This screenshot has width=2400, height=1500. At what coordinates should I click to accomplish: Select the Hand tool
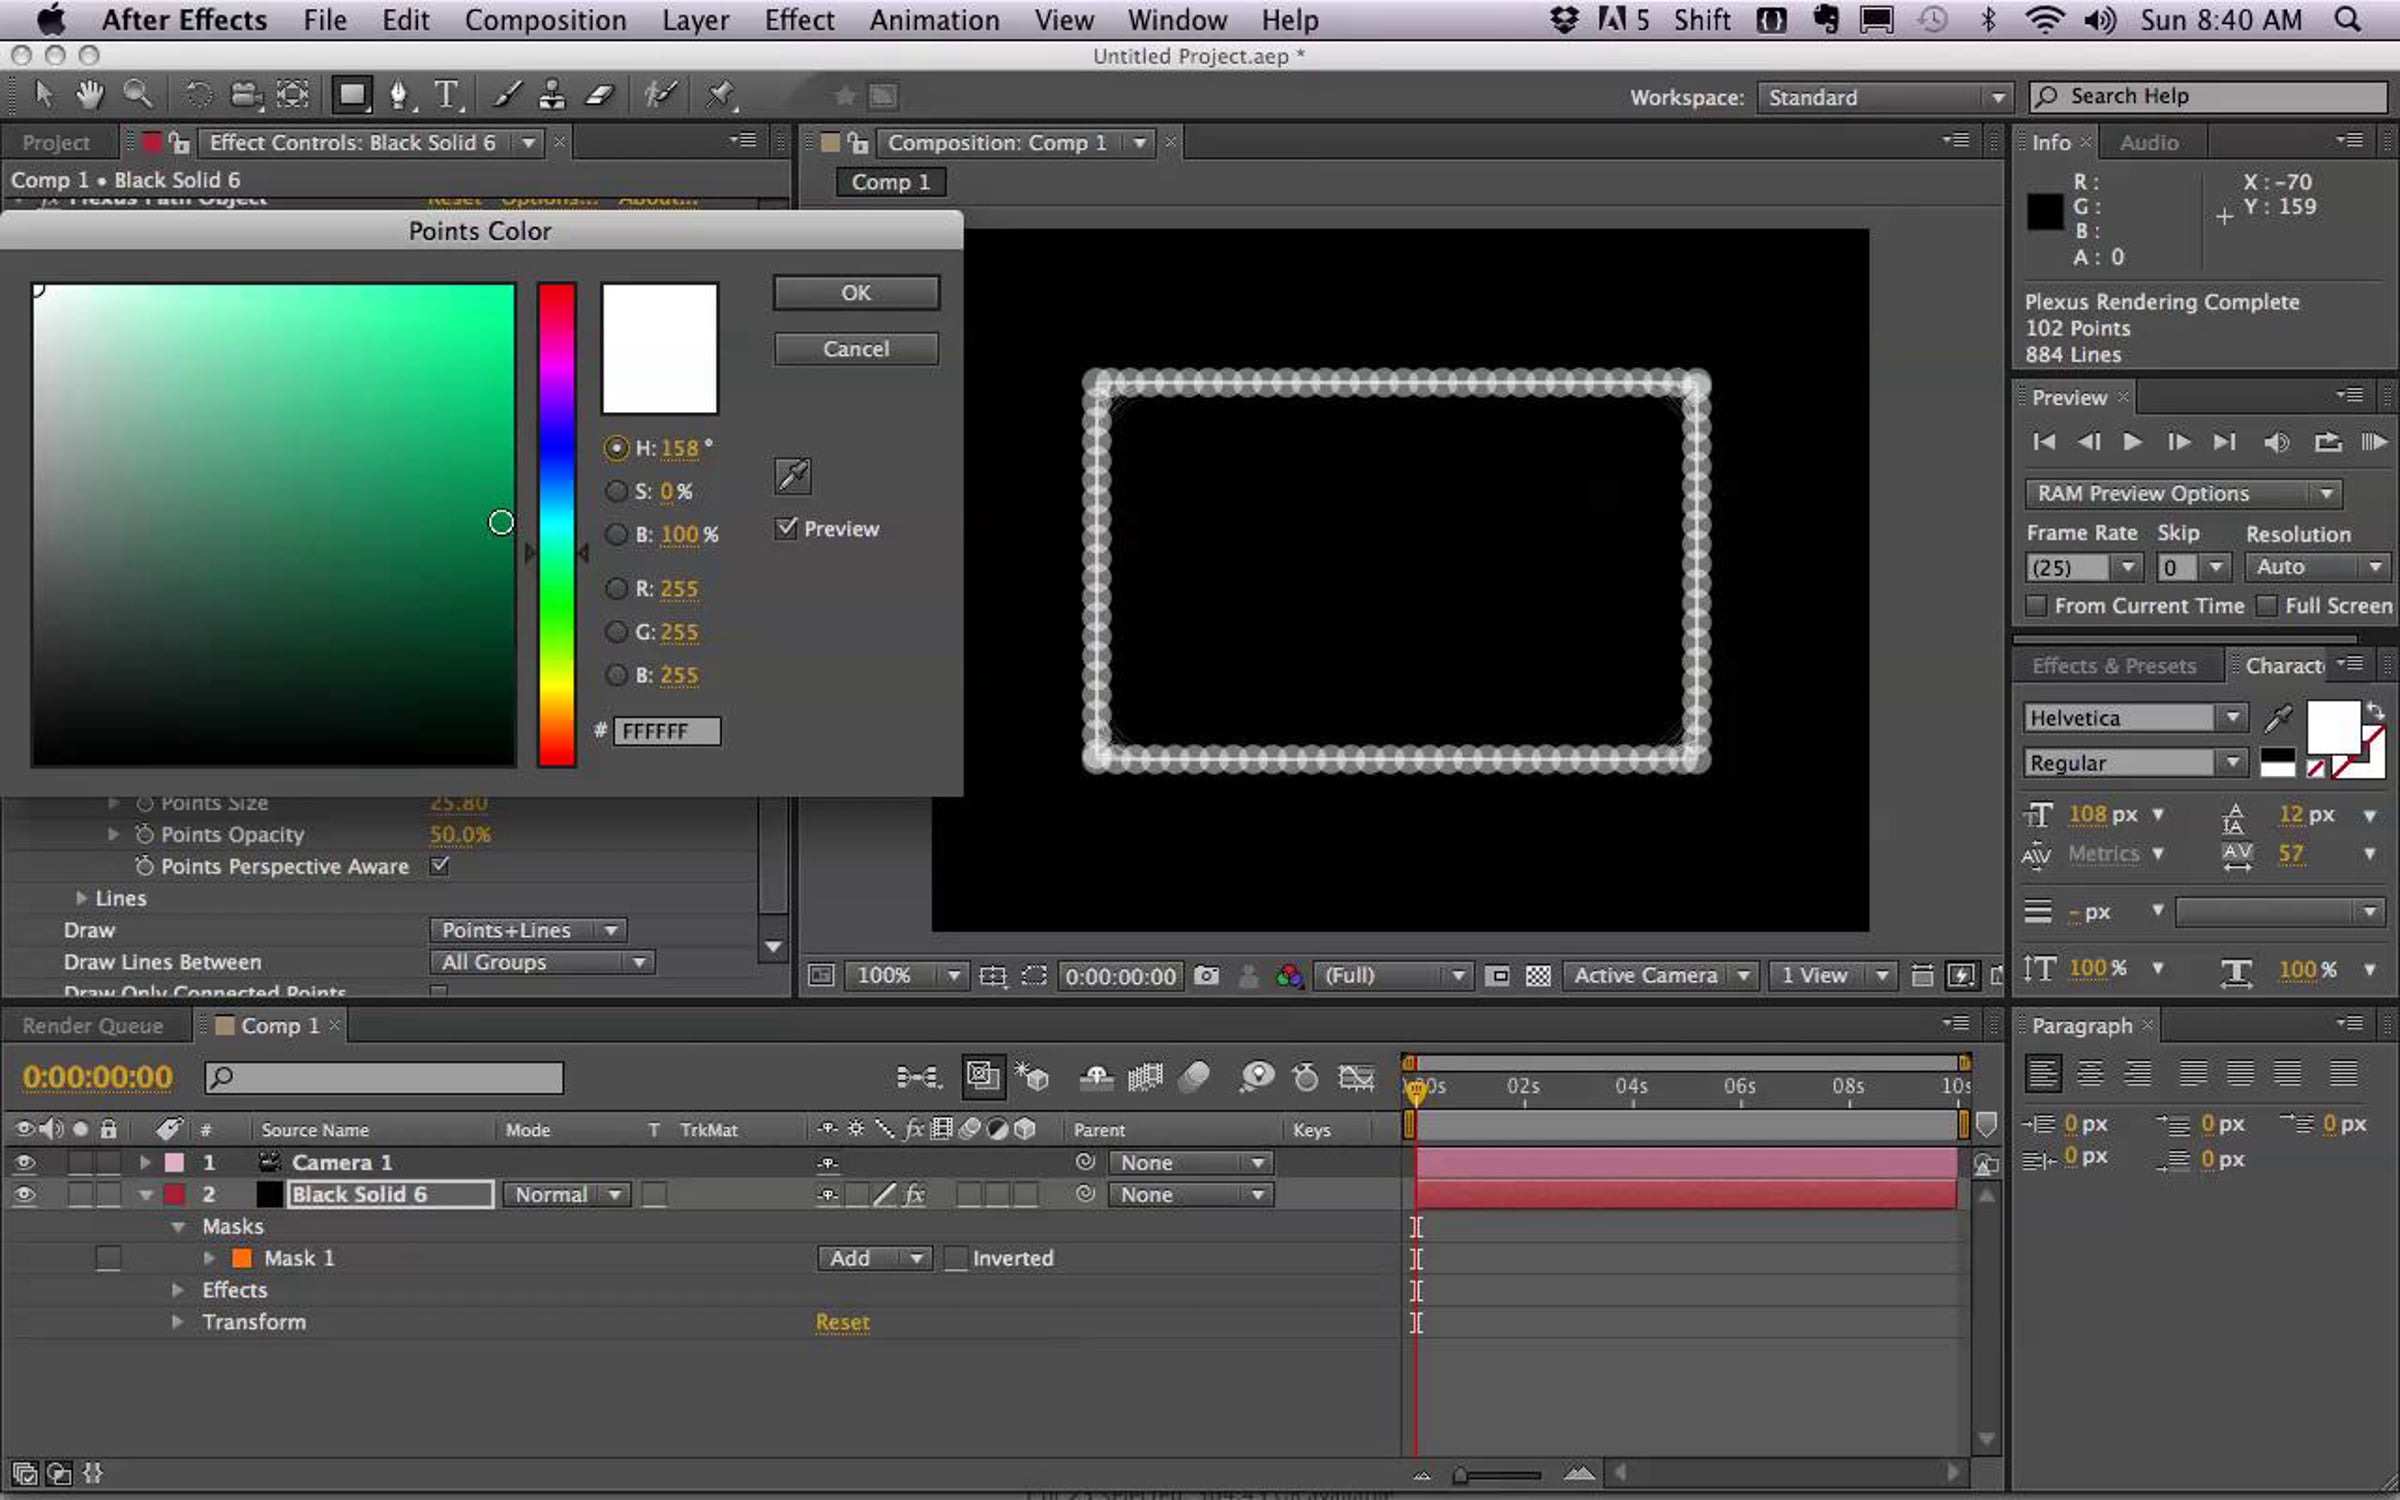click(90, 95)
